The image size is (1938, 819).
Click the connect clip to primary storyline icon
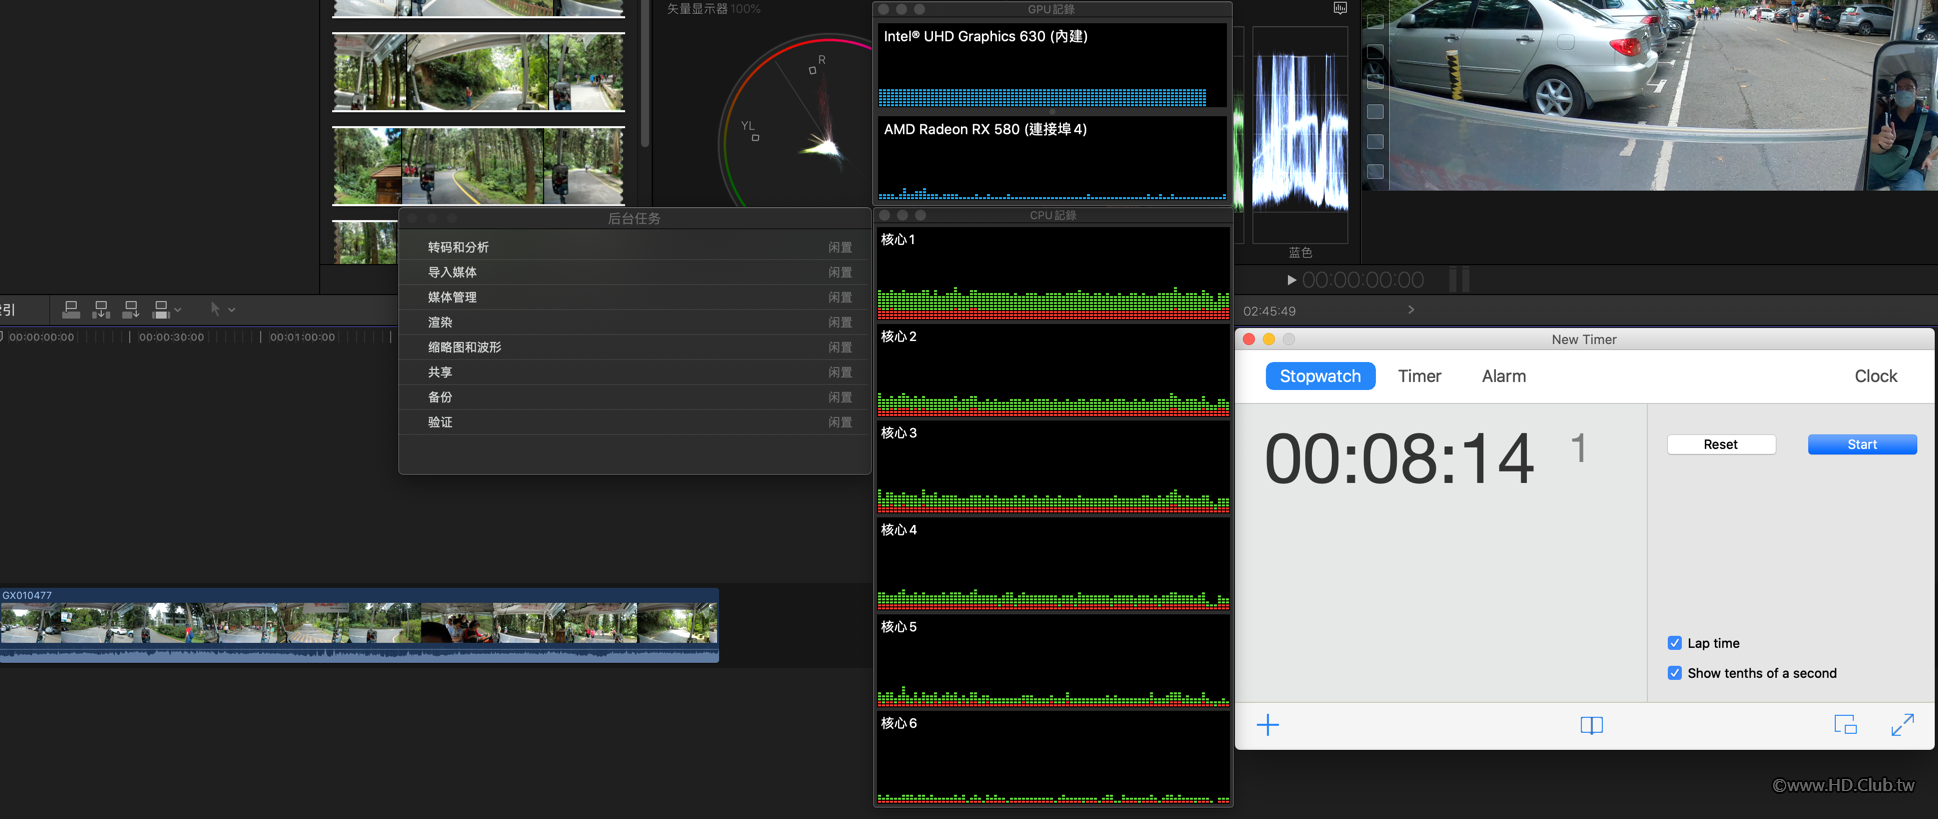coord(71,310)
